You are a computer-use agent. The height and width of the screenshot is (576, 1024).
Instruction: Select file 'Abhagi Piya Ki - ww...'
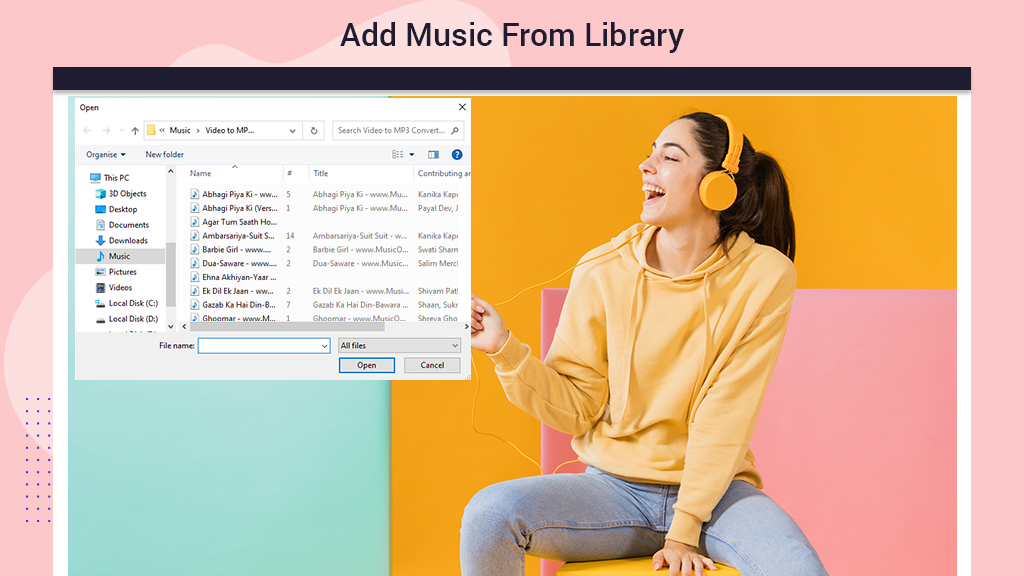[x=240, y=195]
